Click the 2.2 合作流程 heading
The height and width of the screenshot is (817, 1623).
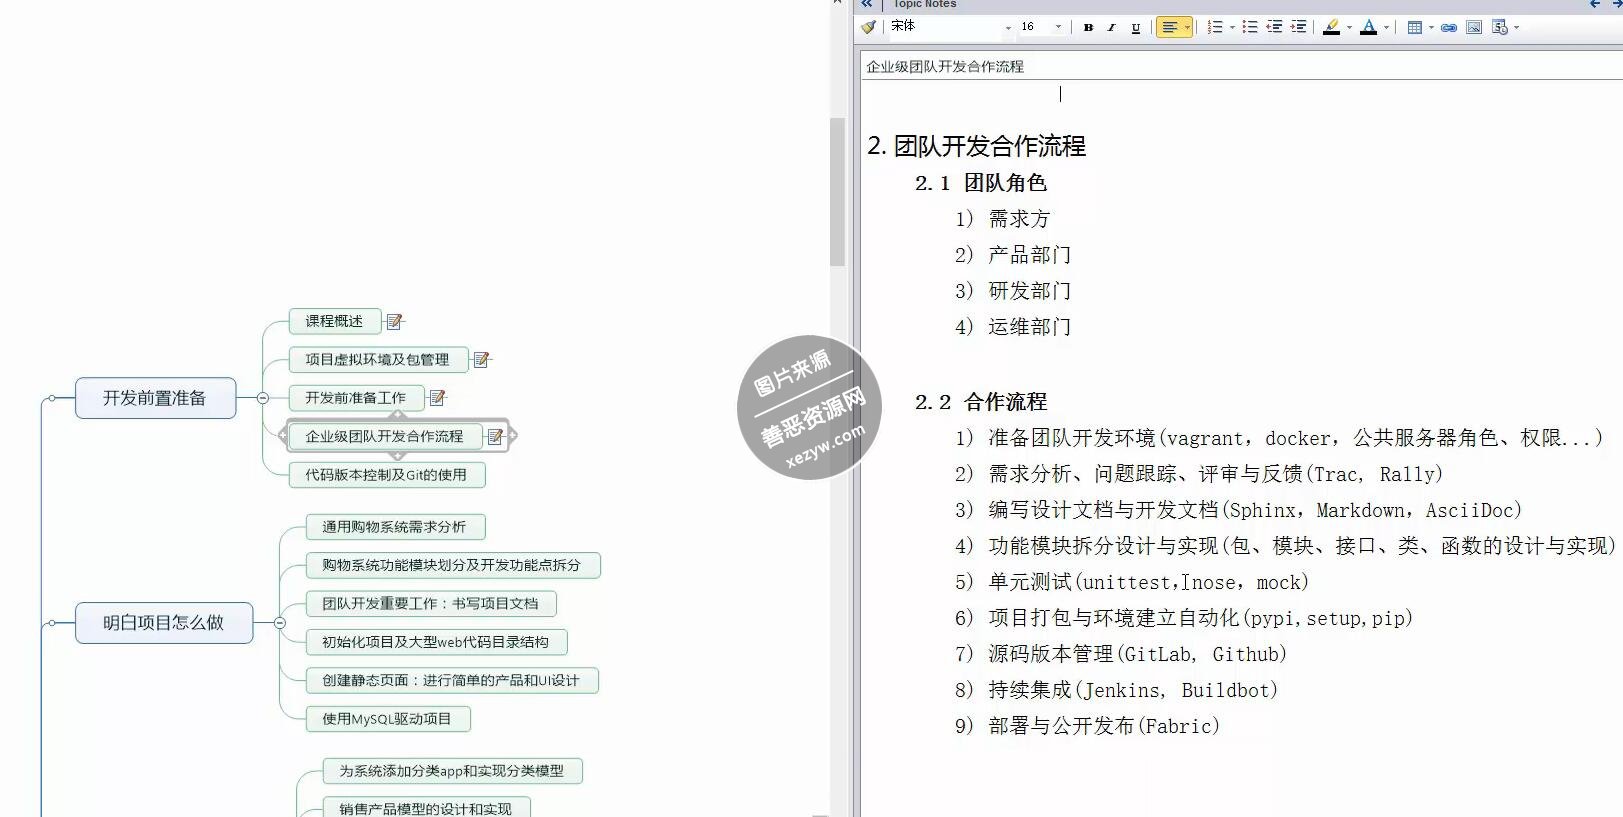[981, 402]
